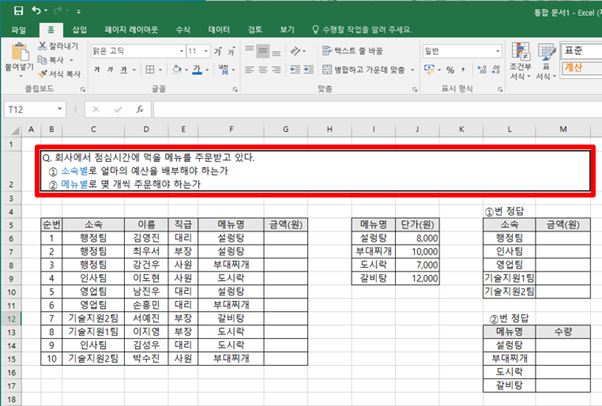Click the fx insert function icon
Image resolution: width=602 pixels, height=406 pixels.
140,110
